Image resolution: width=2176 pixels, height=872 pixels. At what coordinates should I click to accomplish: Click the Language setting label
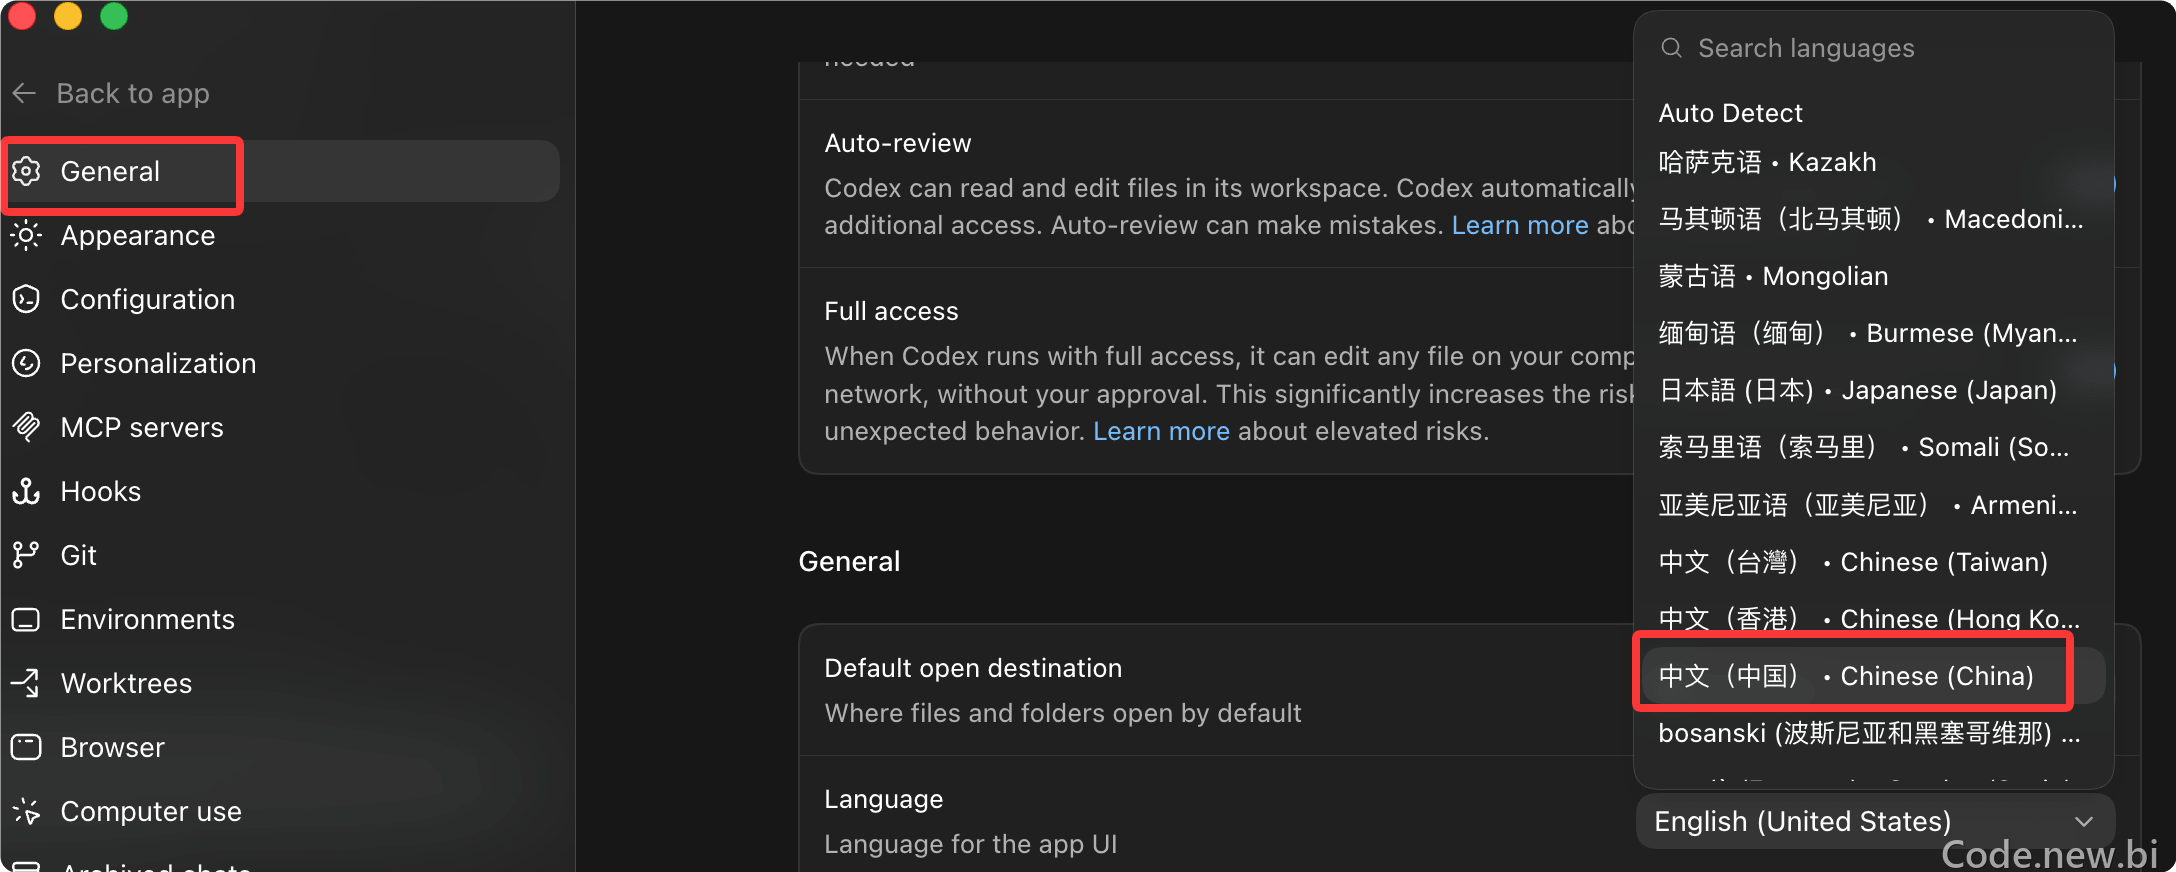click(x=883, y=800)
